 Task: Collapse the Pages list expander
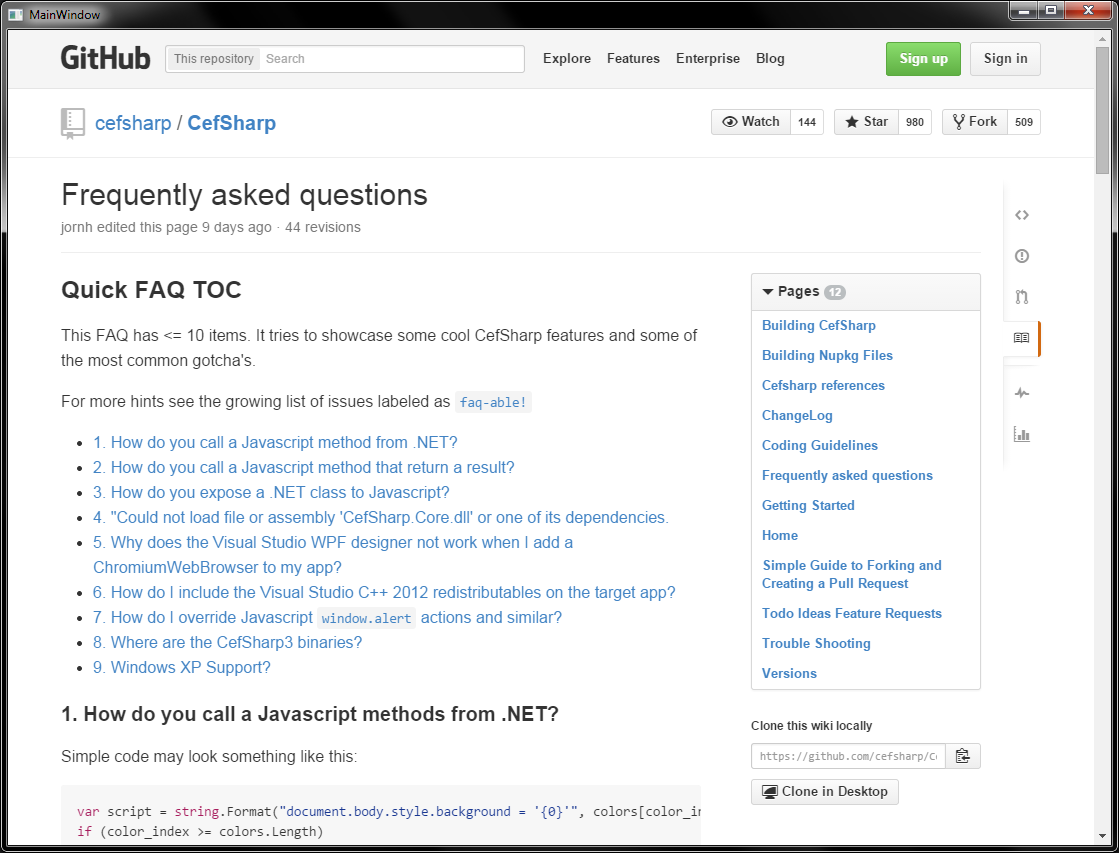[768, 292]
